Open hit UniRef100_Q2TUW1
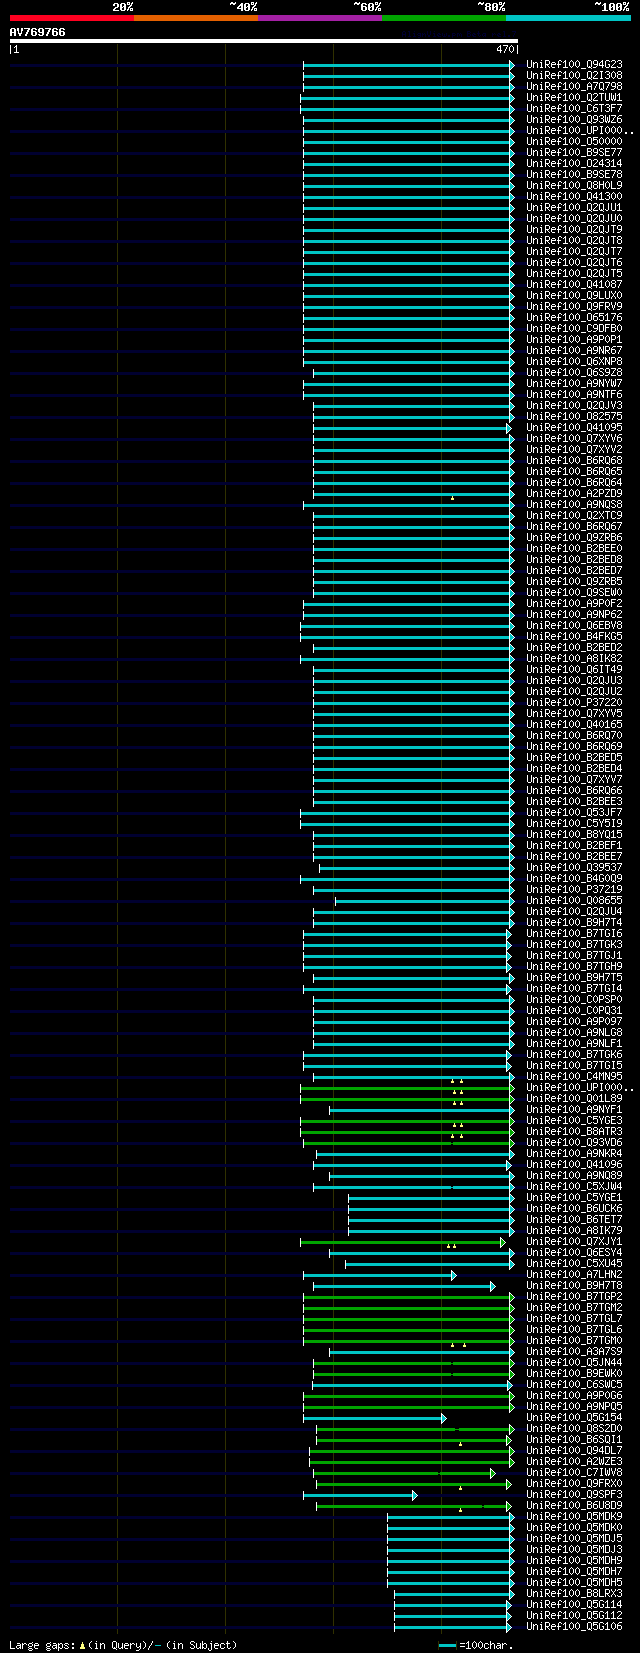The height and width of the screenshot is (1653, 640). coord(574,98)
